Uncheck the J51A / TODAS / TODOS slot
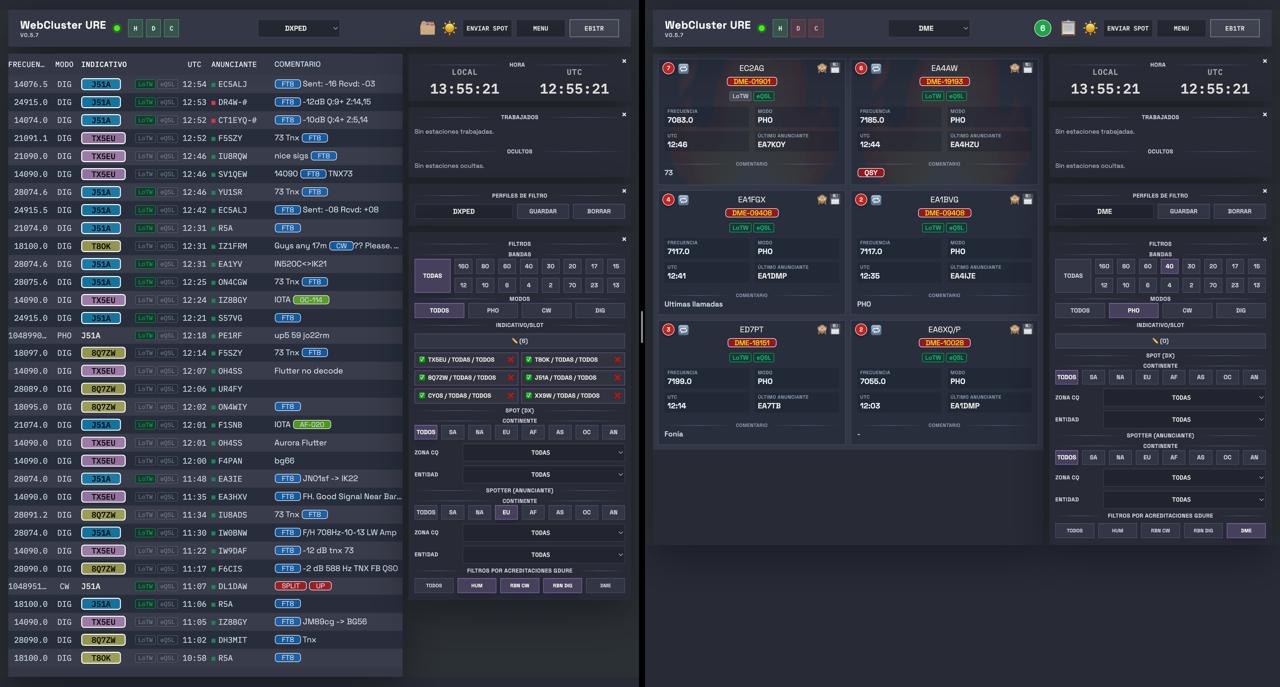The image size is (1280, 687). [529, 378]
